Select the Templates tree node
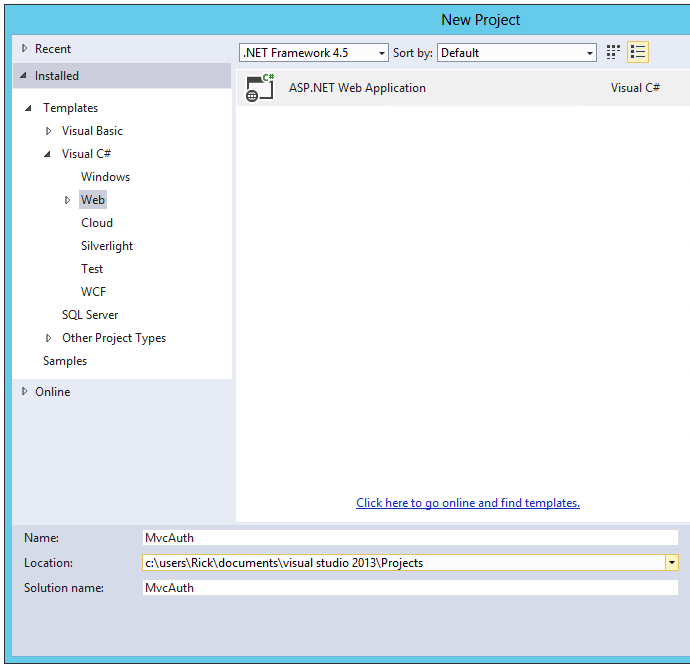 pos(70,108)
